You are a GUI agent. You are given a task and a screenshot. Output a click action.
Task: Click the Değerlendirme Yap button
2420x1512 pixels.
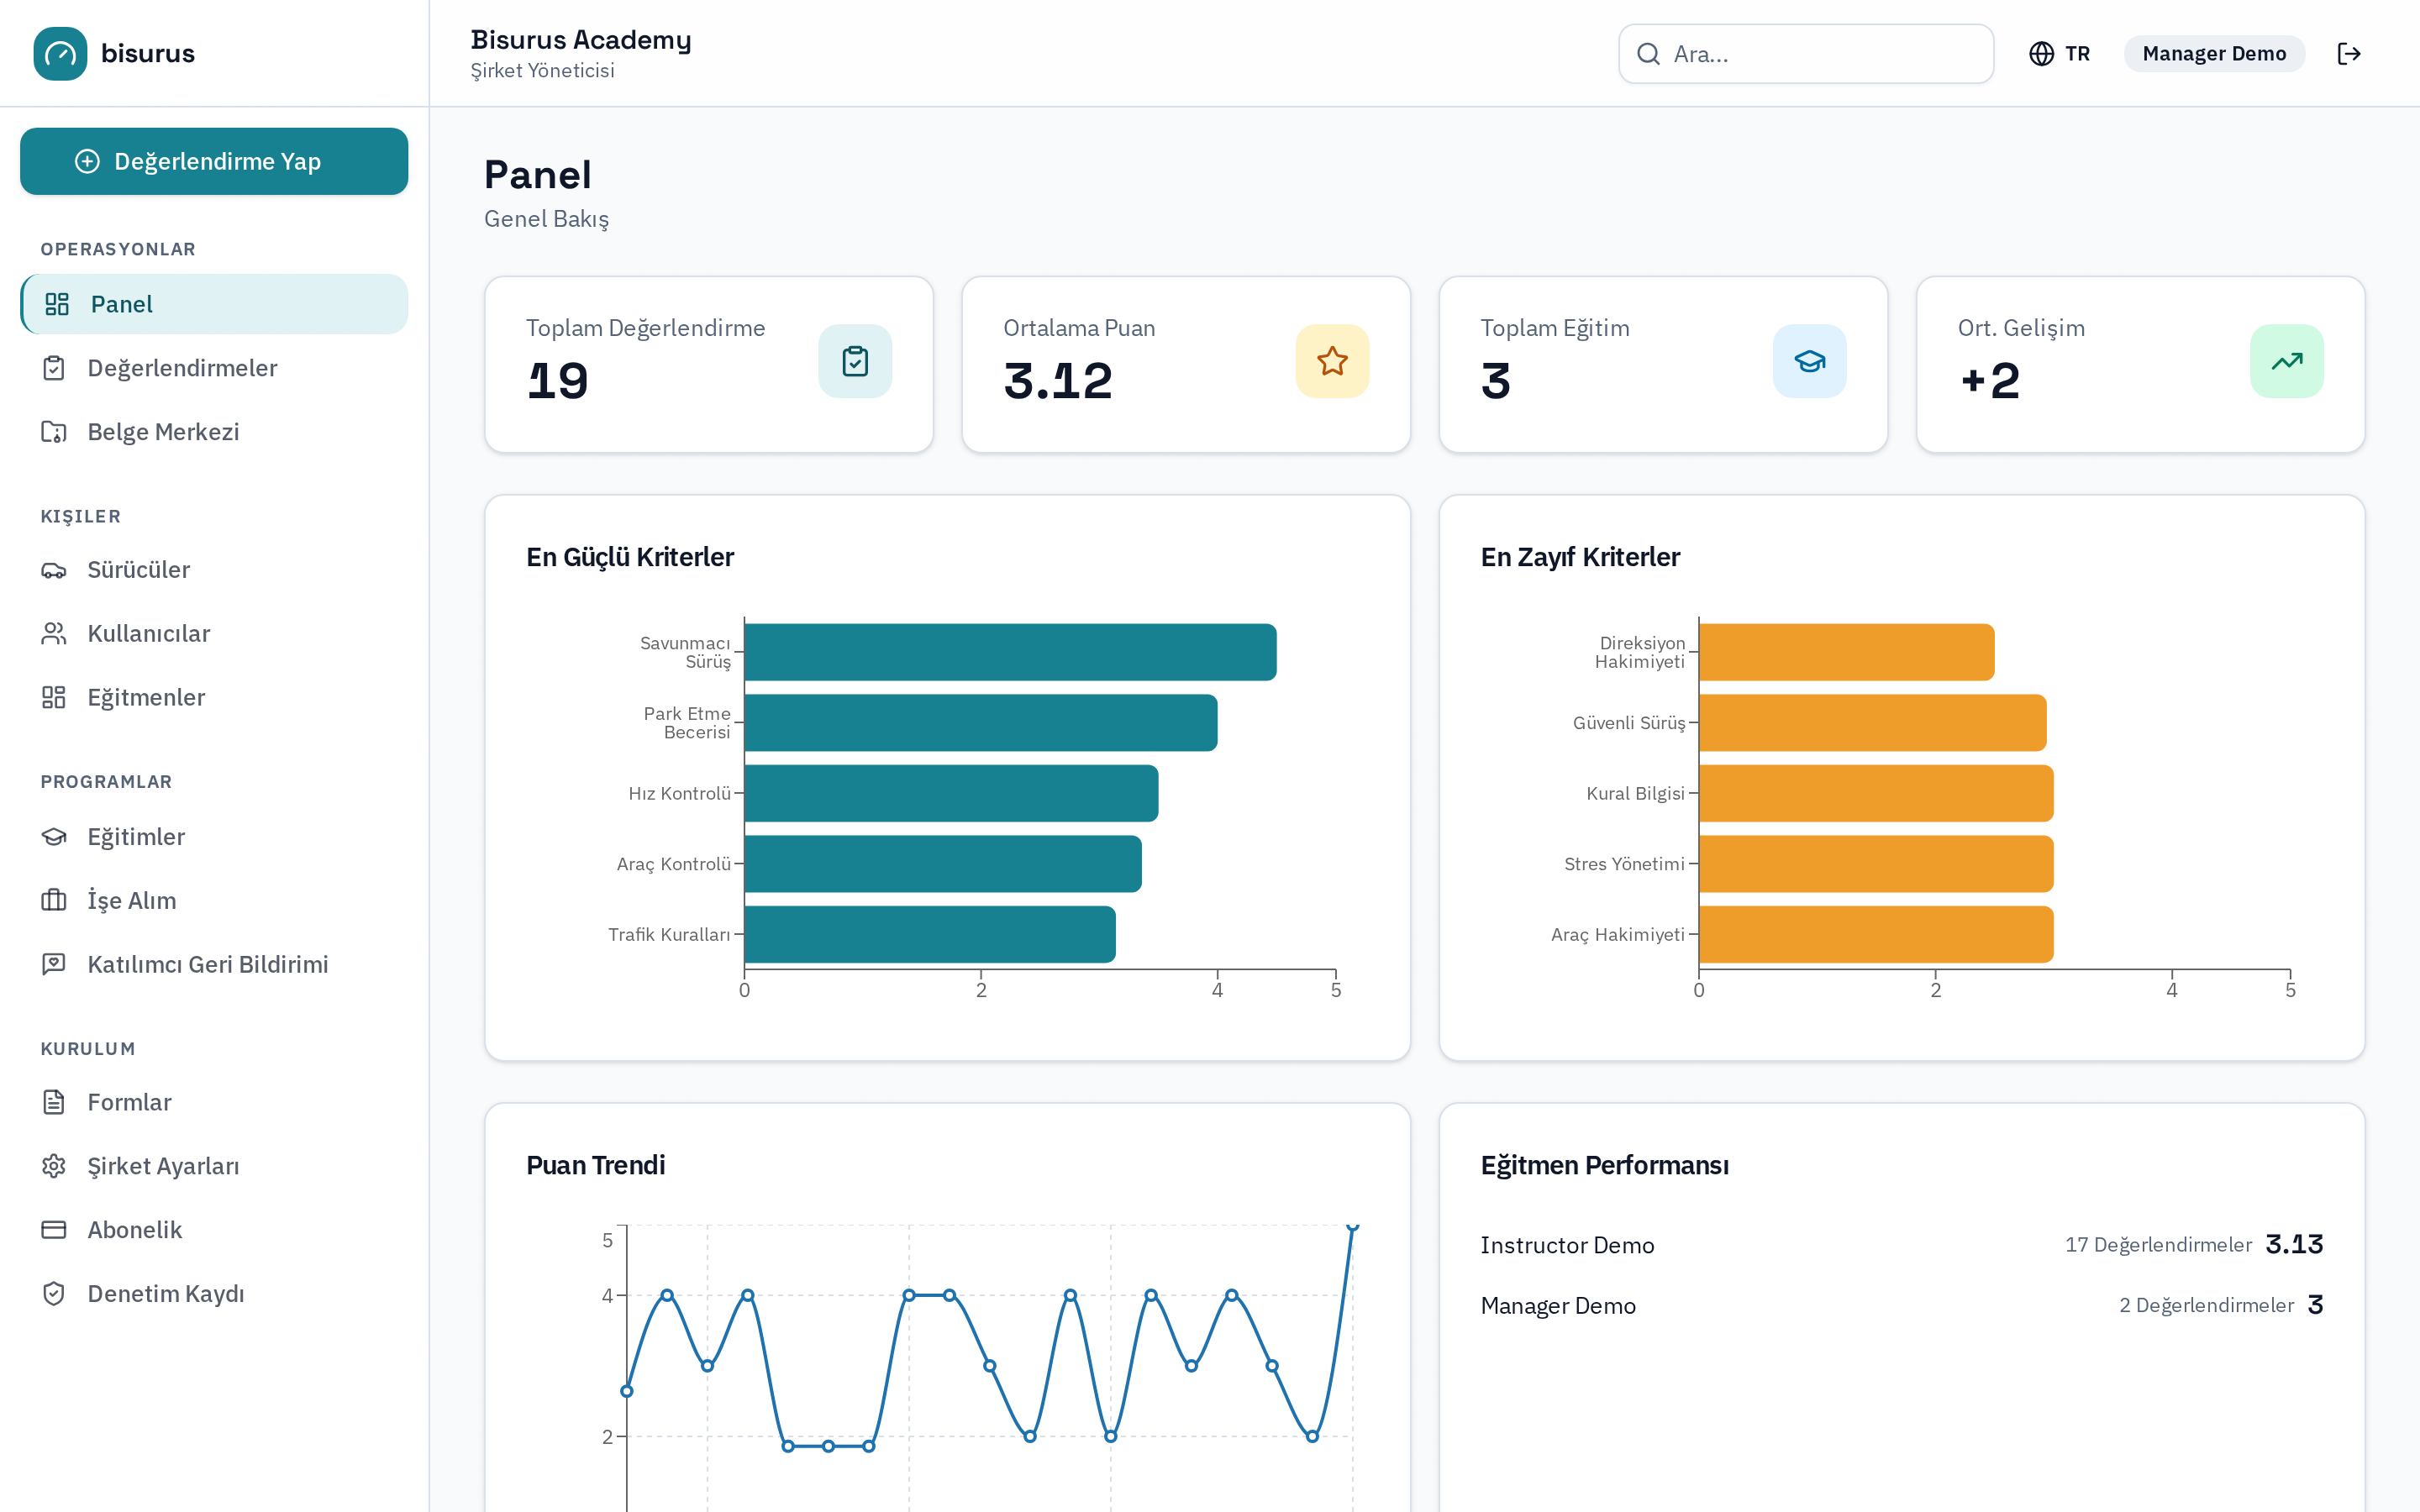214,161
